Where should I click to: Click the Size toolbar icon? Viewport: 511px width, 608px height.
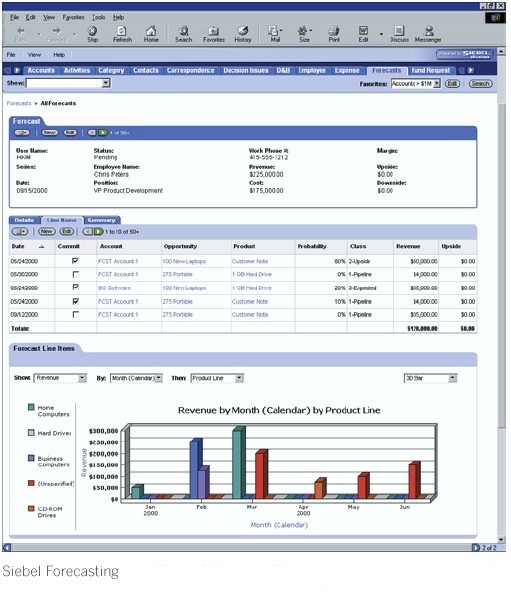point(303,31)
